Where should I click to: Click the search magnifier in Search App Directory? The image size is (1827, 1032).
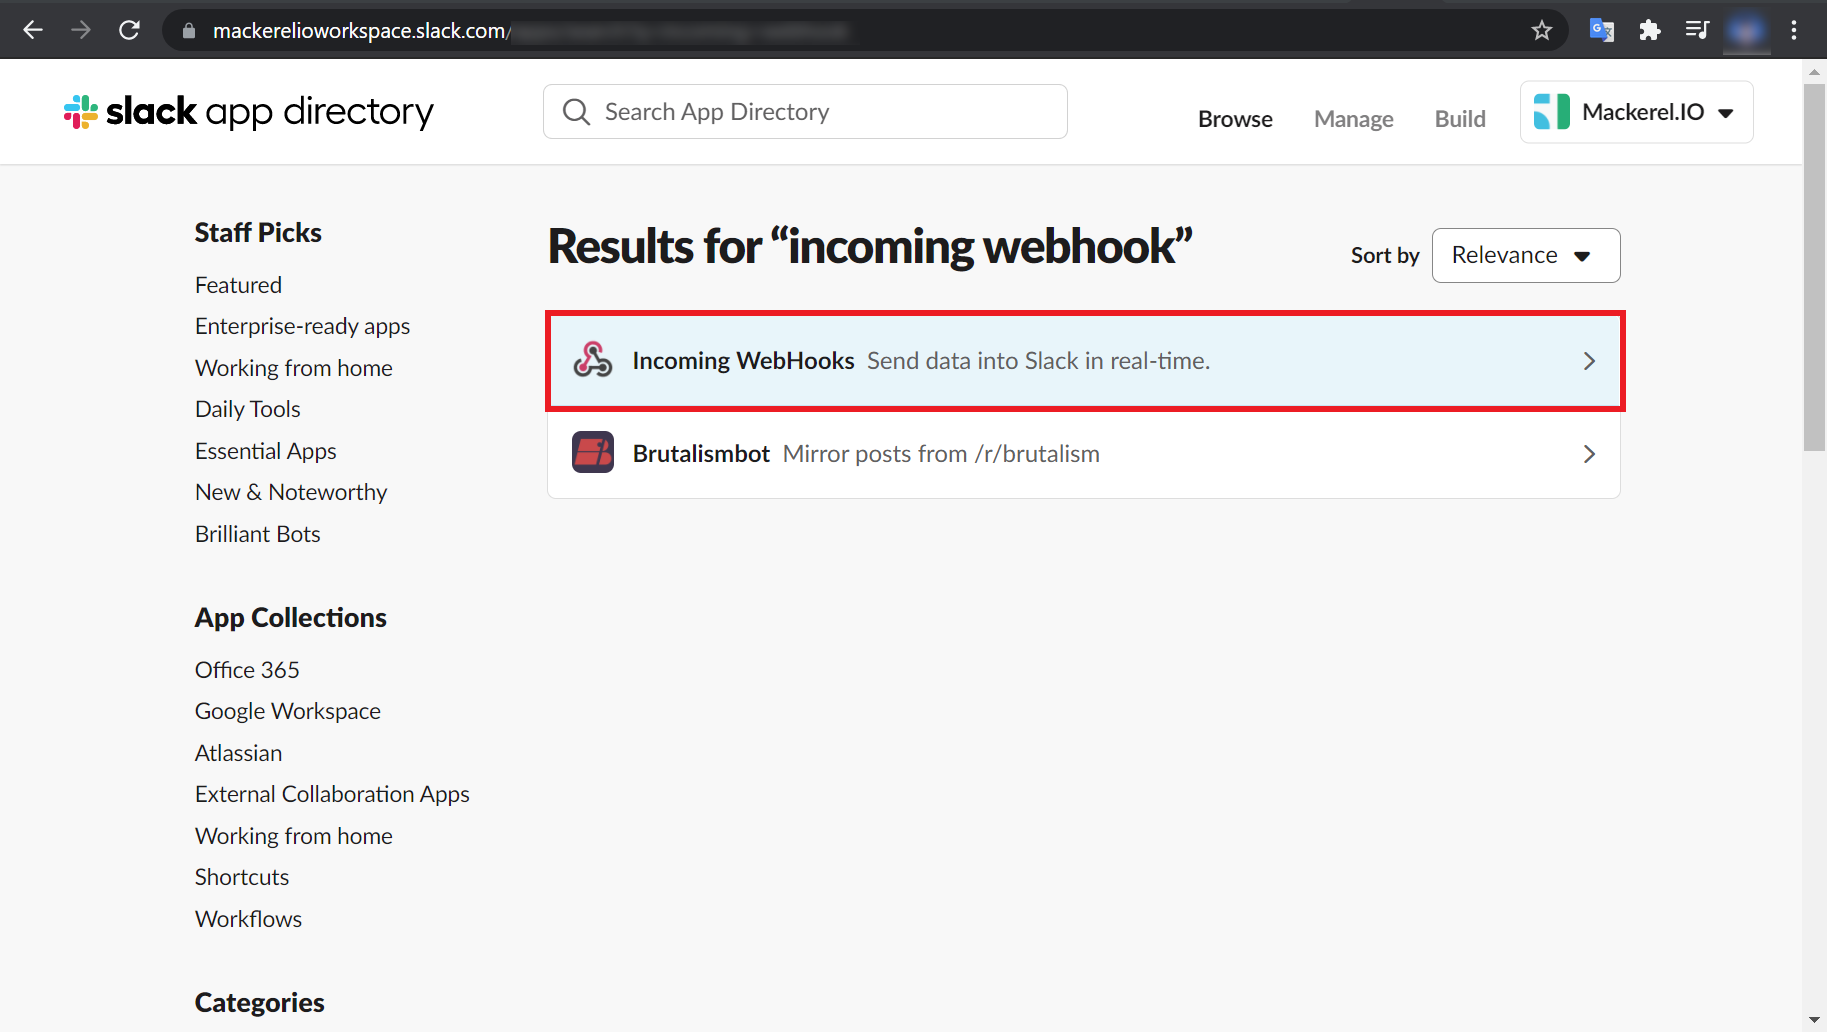576,111
